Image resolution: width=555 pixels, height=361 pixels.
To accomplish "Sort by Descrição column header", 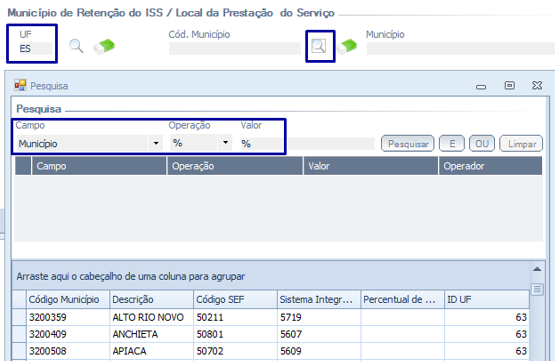I will point(151,299).
